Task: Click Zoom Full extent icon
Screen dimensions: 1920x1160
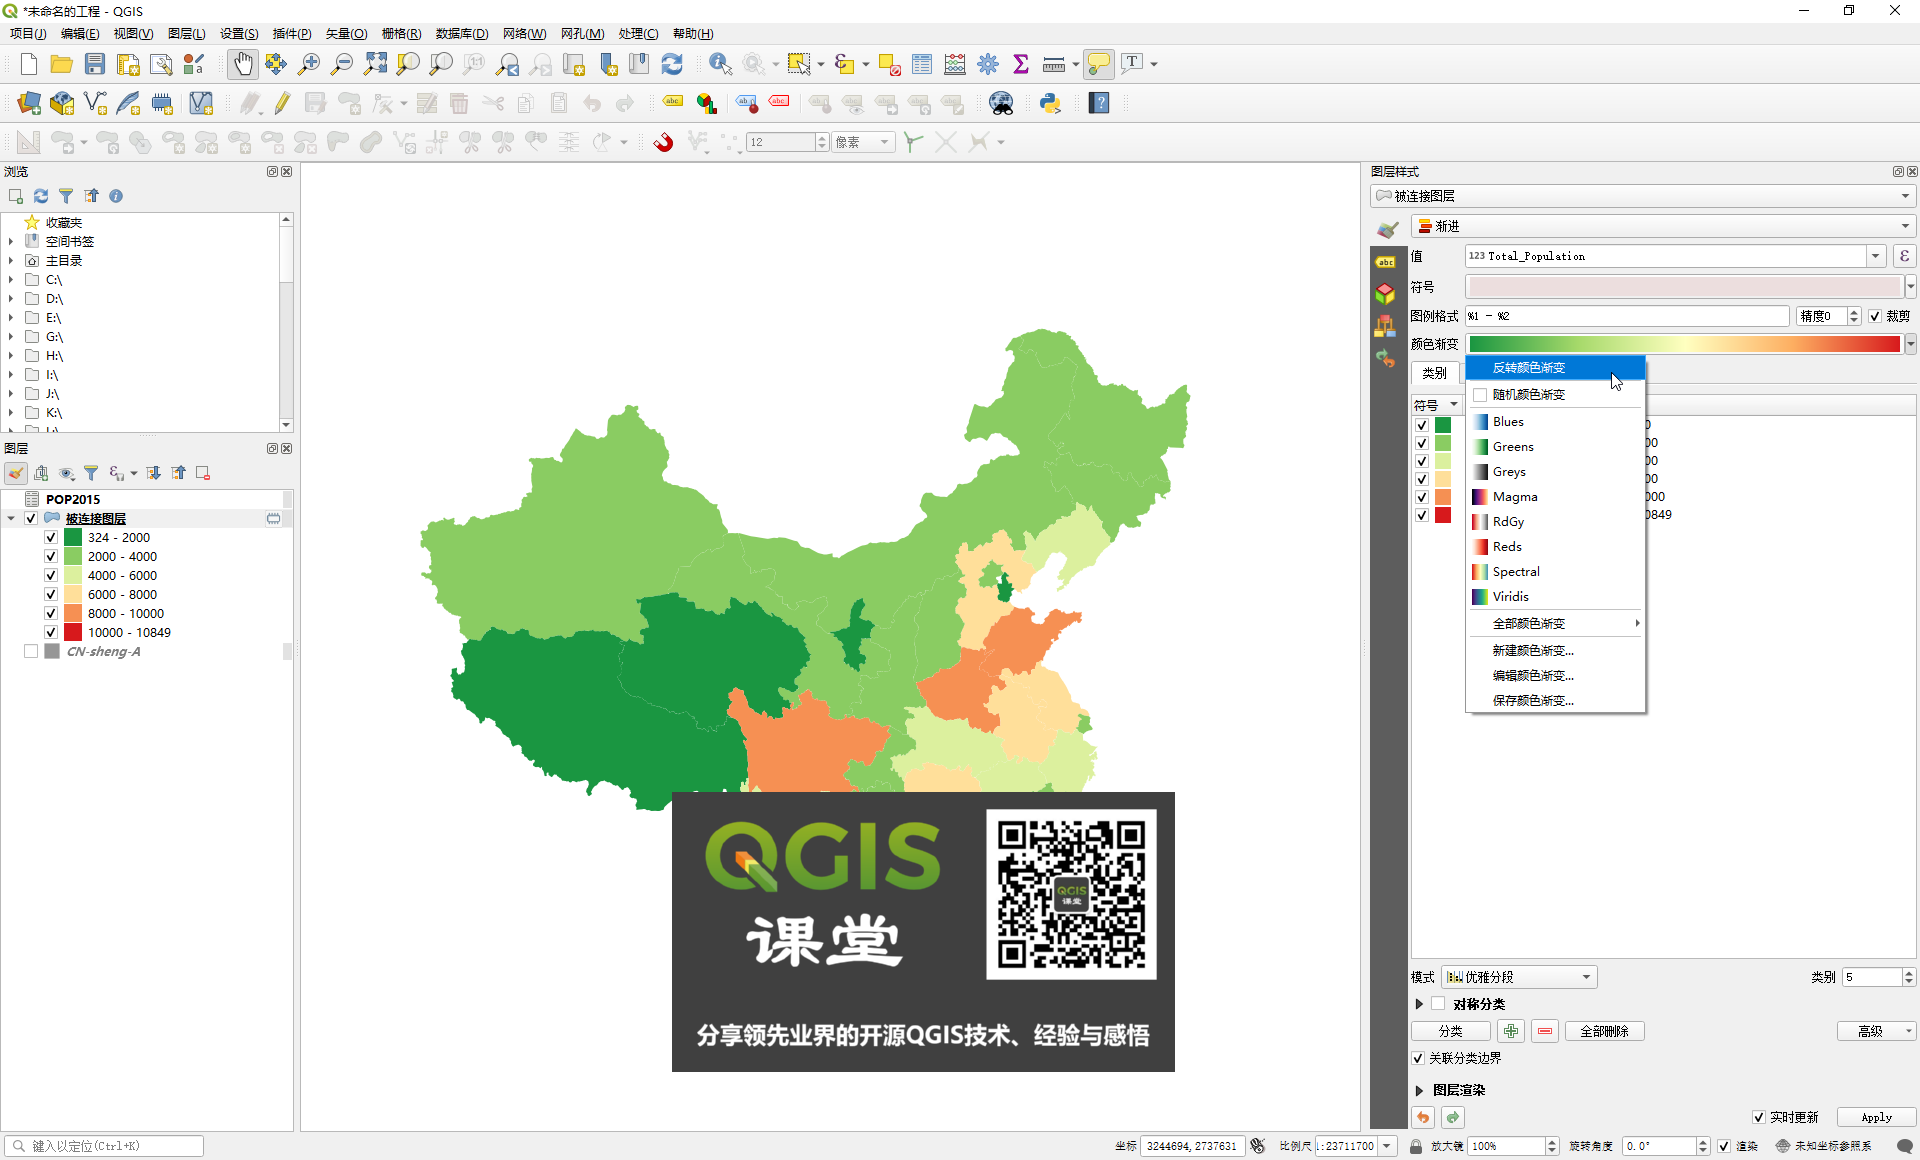Action: 375,64
